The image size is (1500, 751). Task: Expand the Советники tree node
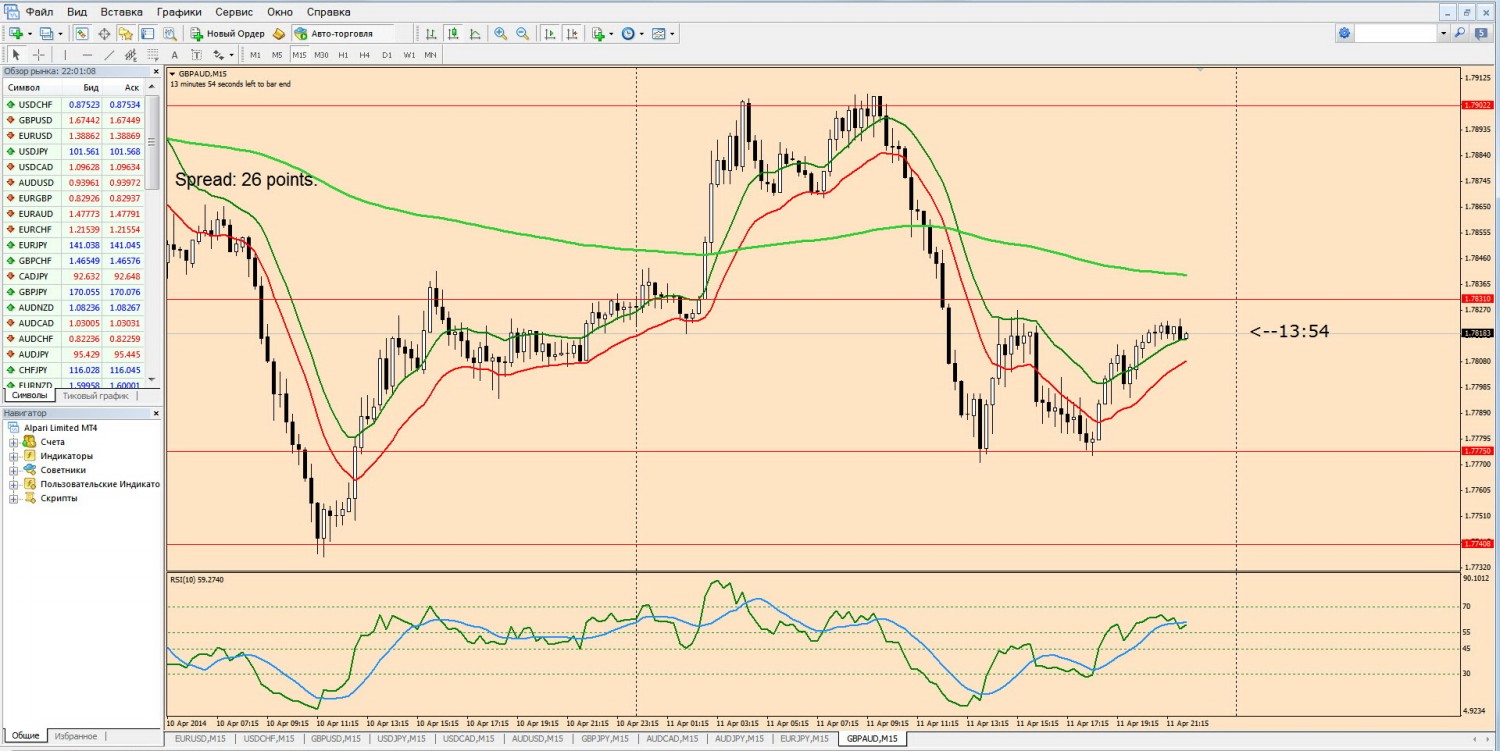point(14,470)
